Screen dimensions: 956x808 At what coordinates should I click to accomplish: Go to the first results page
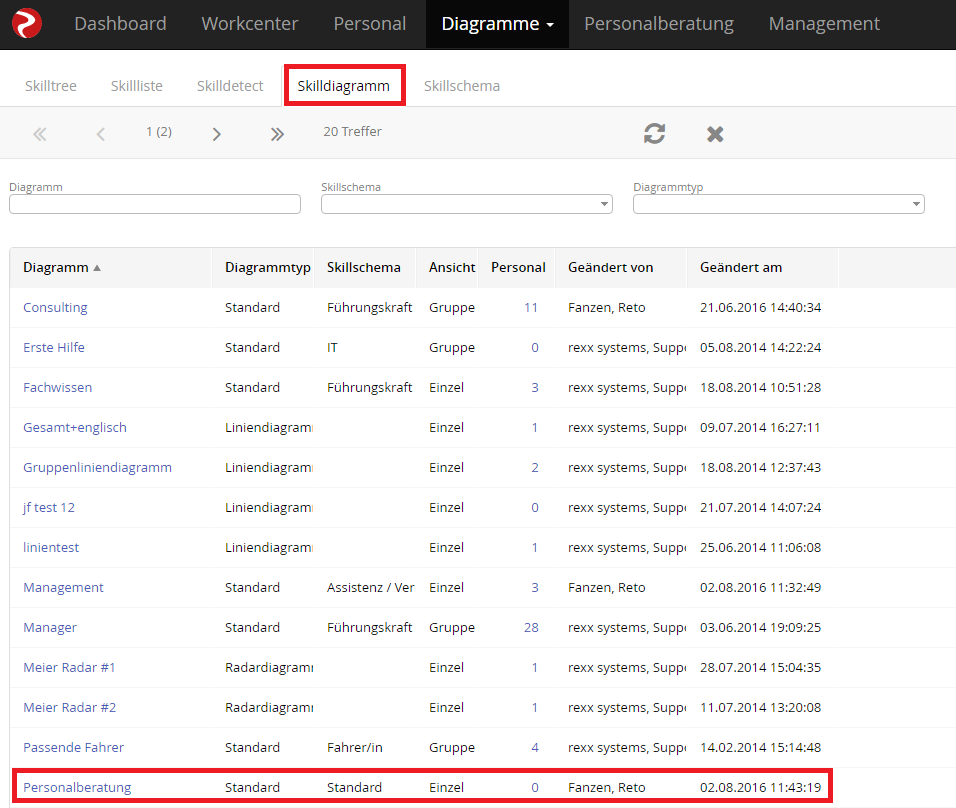click(x=40, y=134)
